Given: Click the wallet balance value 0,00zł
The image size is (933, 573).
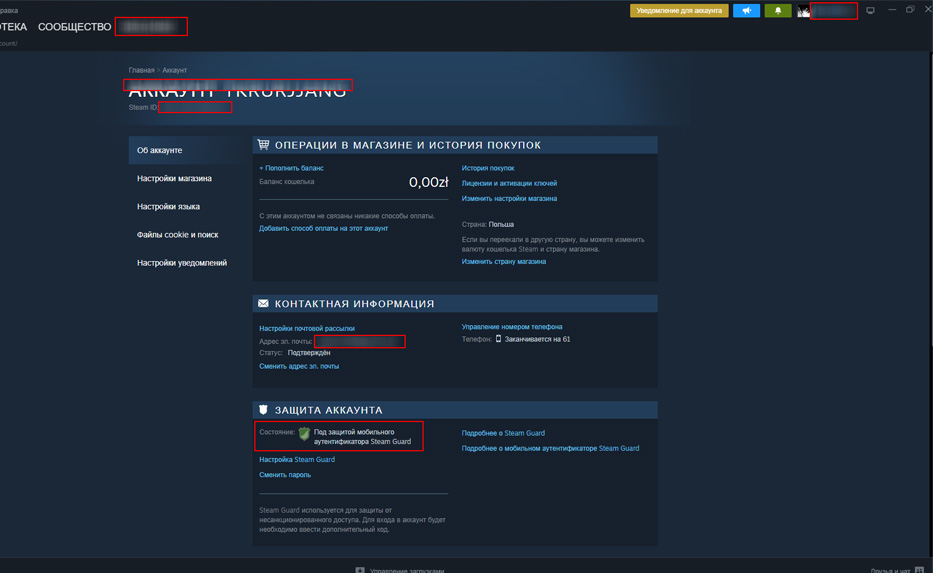Looking at the screenshot, I should [x=428, y=182].
